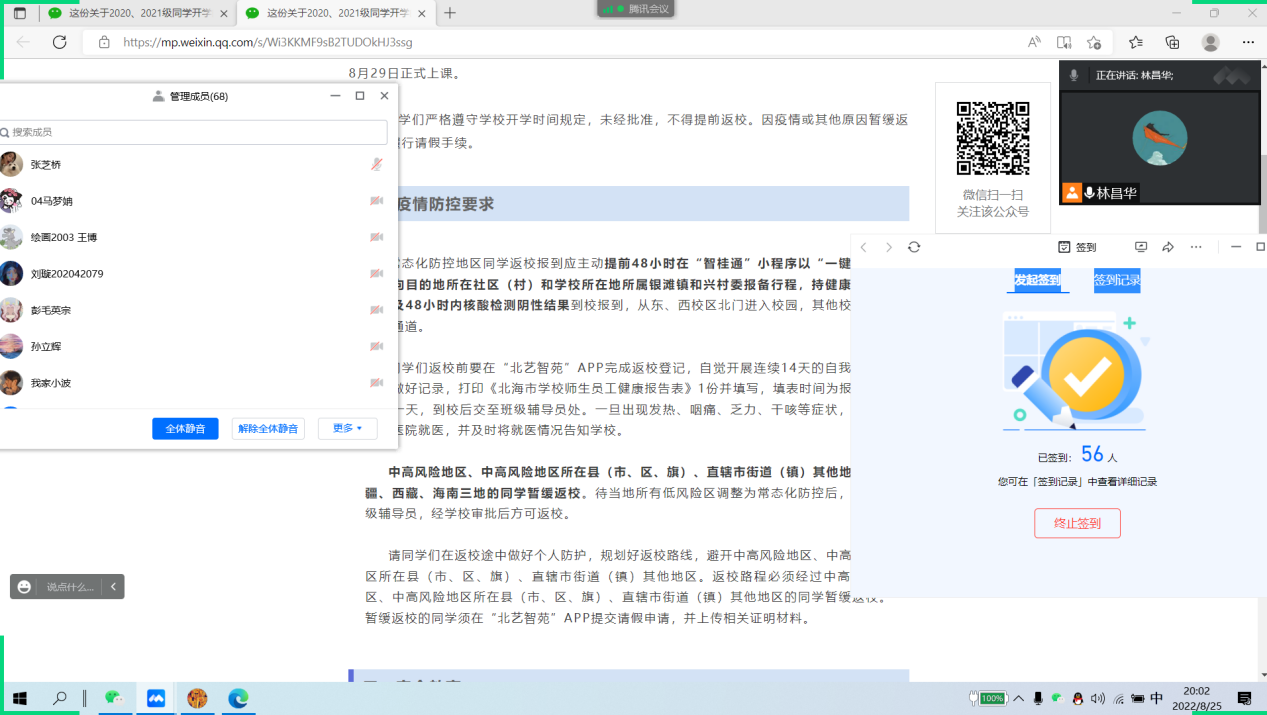Toggle the camera icon for 04马梦娟

pos(376,201)
